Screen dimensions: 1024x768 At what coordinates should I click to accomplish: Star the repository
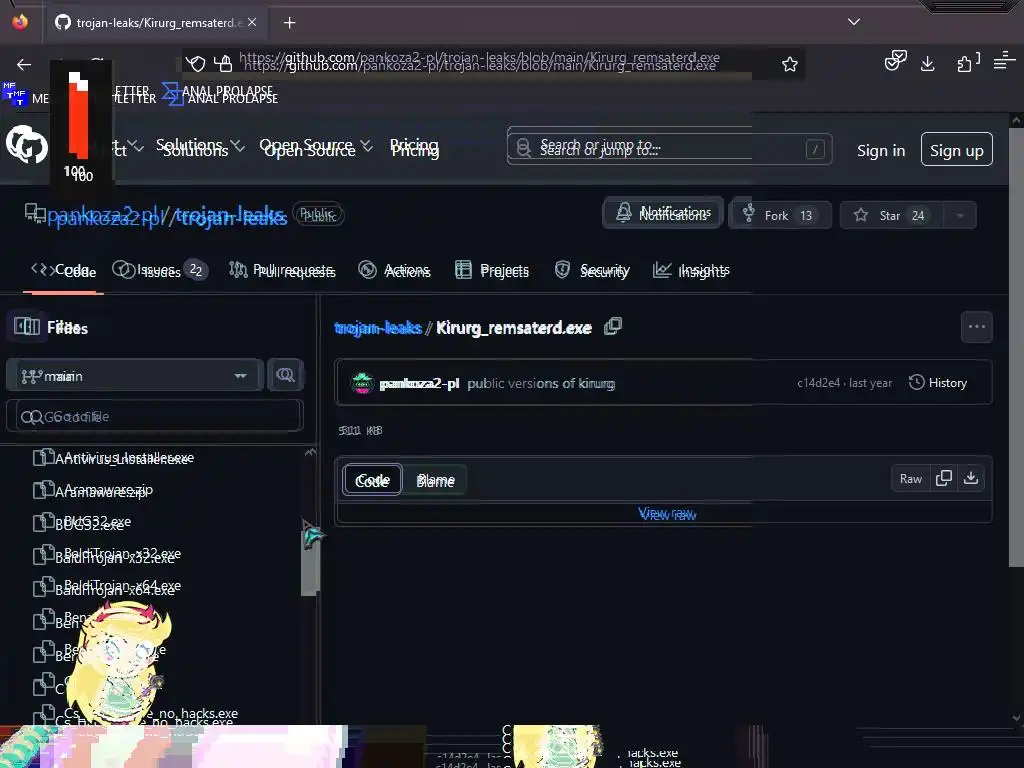pos(891,215)
